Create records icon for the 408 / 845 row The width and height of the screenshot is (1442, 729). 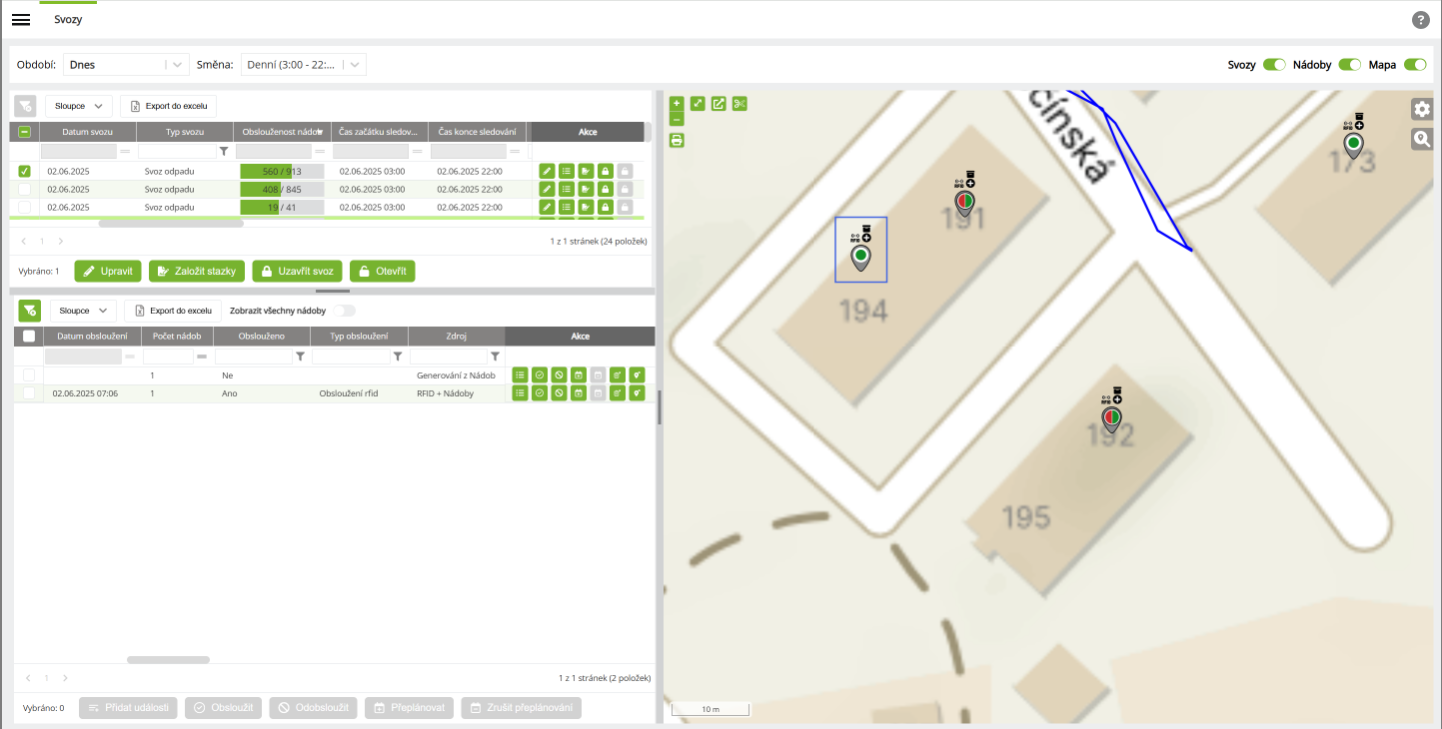(x=586, y=189)
